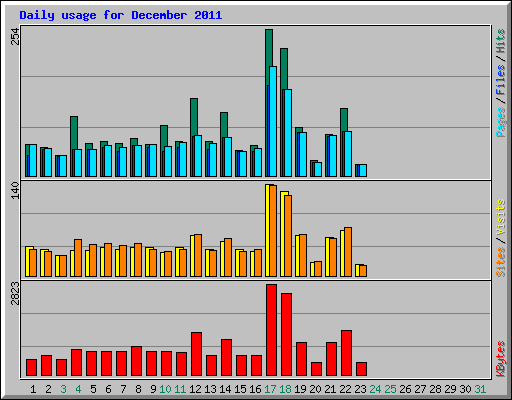Select day 8 on the x-axis
The image size is (512, 400).
pyautogui.click(x=138, y=389)
